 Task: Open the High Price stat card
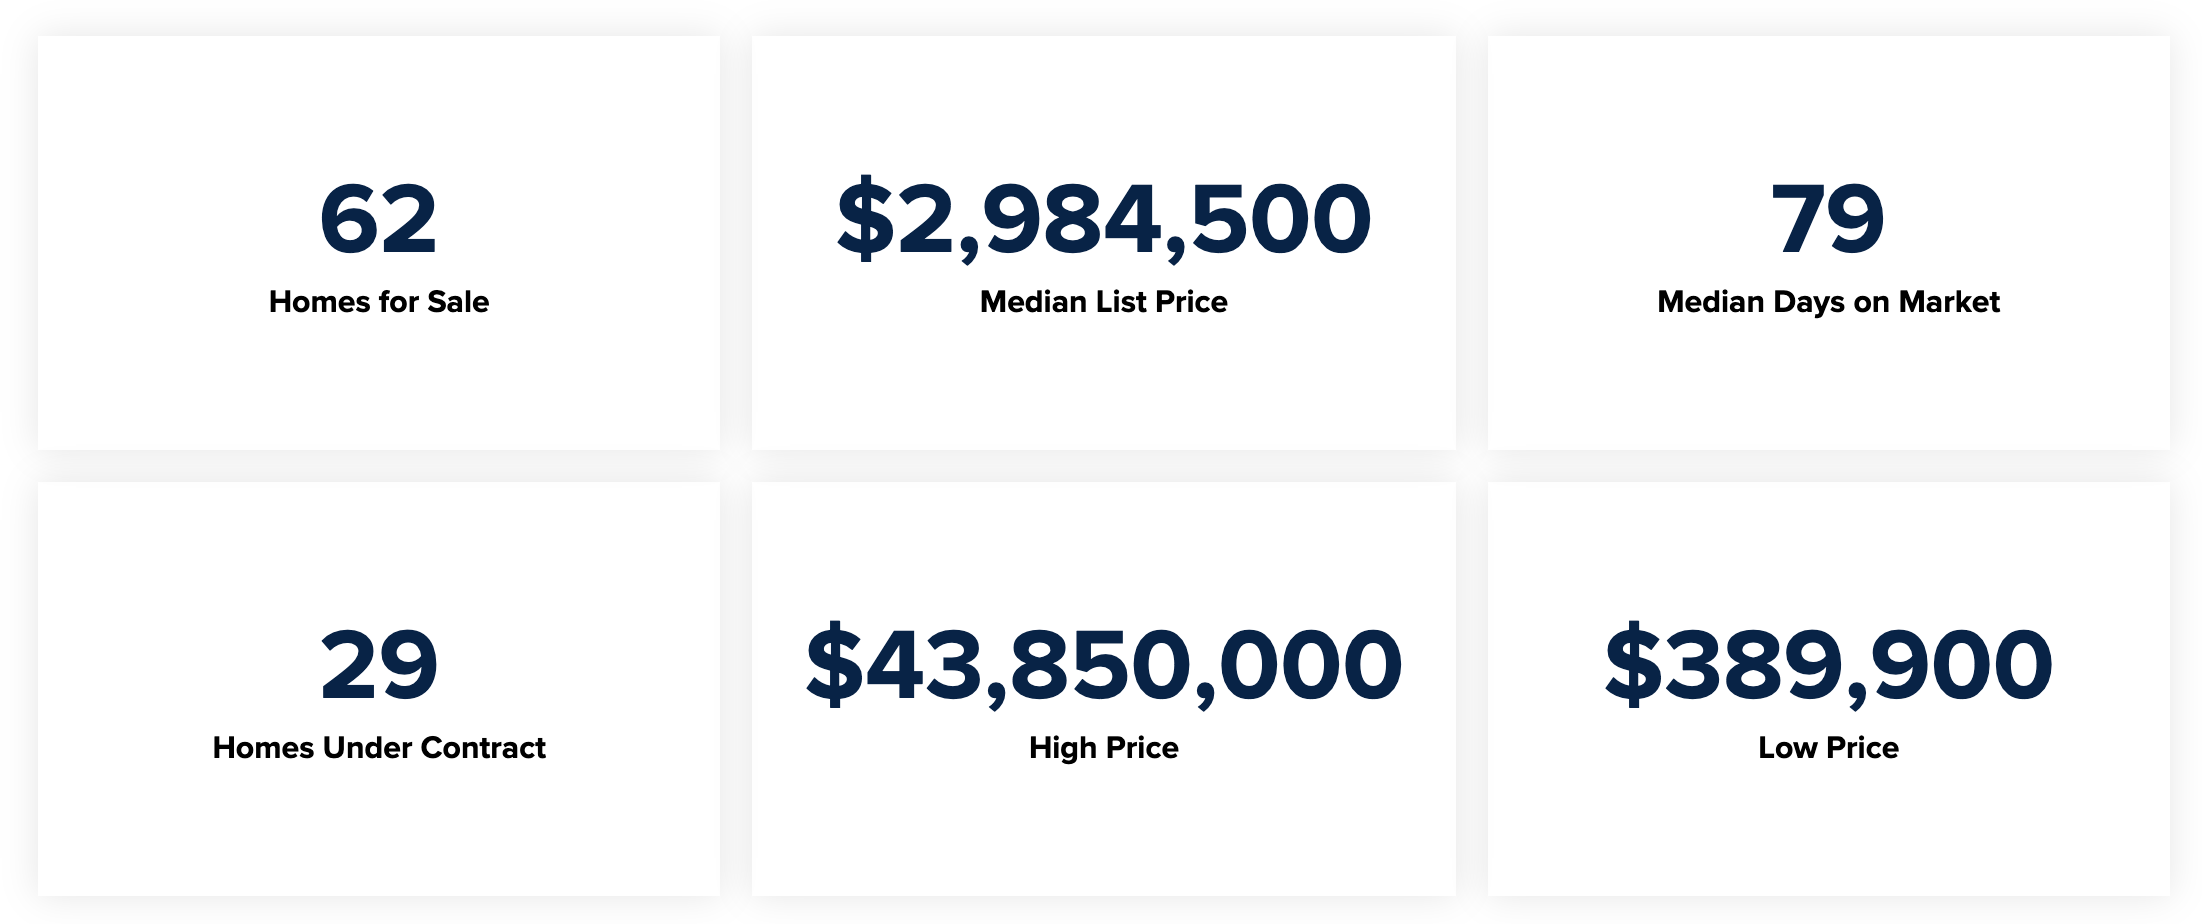(x=1104, y=689)
